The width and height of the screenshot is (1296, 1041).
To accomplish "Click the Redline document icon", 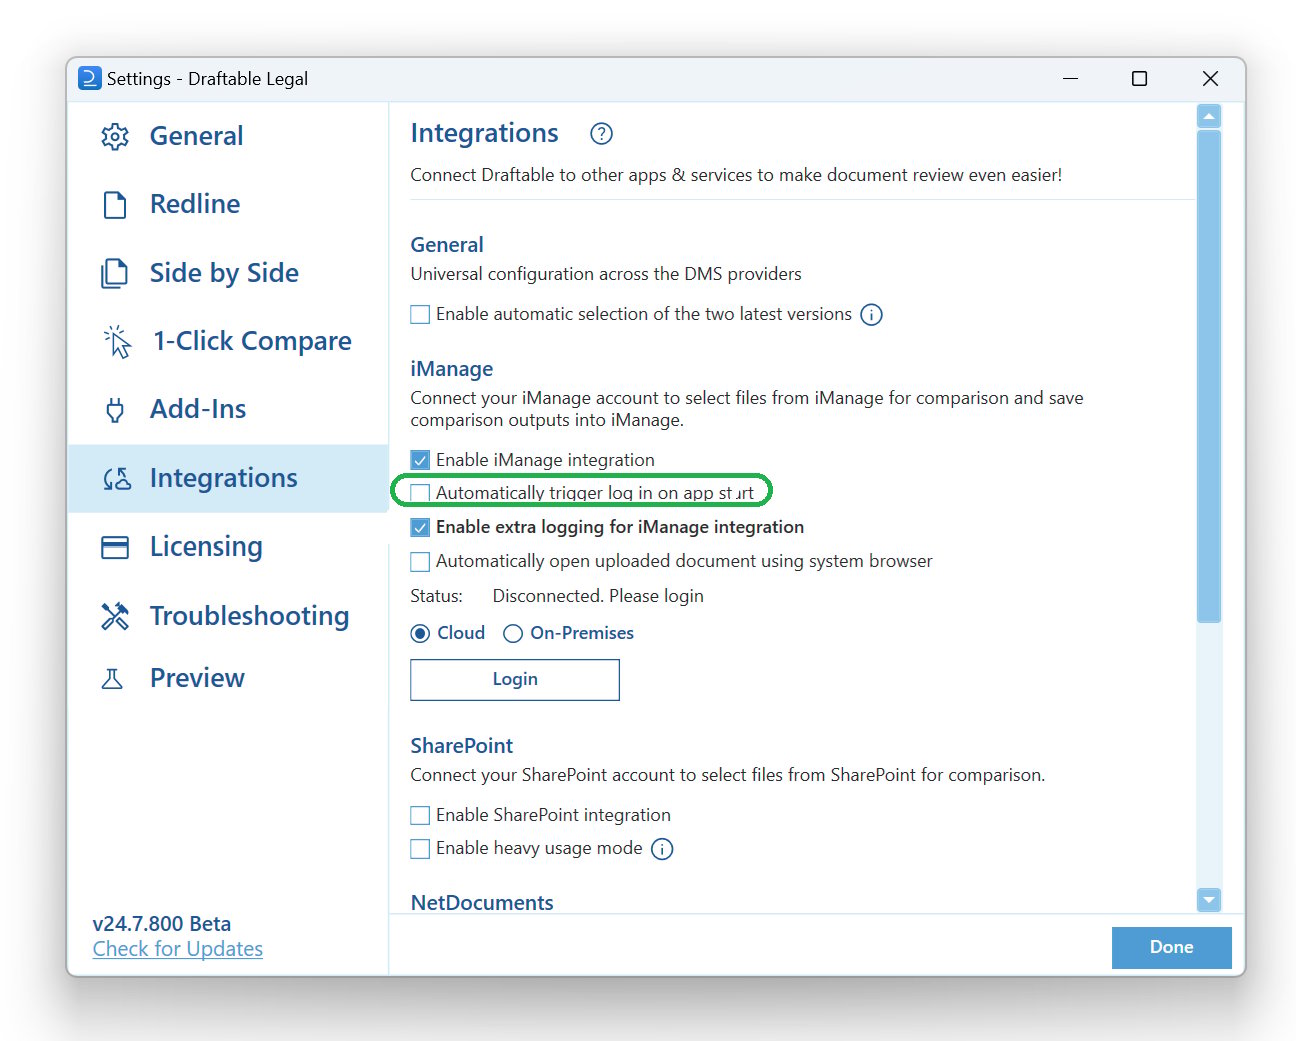I will pos(115,205).
